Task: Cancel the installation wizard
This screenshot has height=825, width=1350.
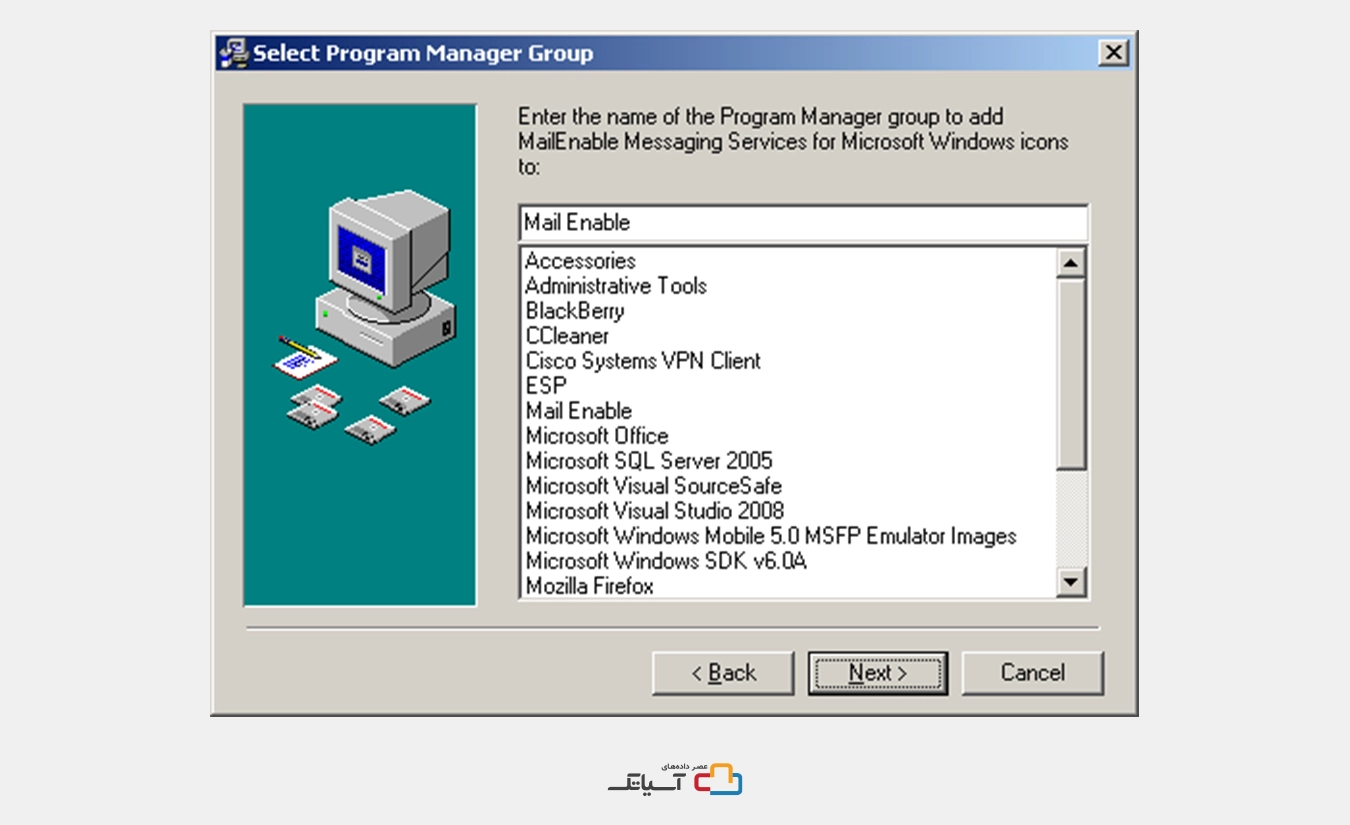Action: 1032,673
